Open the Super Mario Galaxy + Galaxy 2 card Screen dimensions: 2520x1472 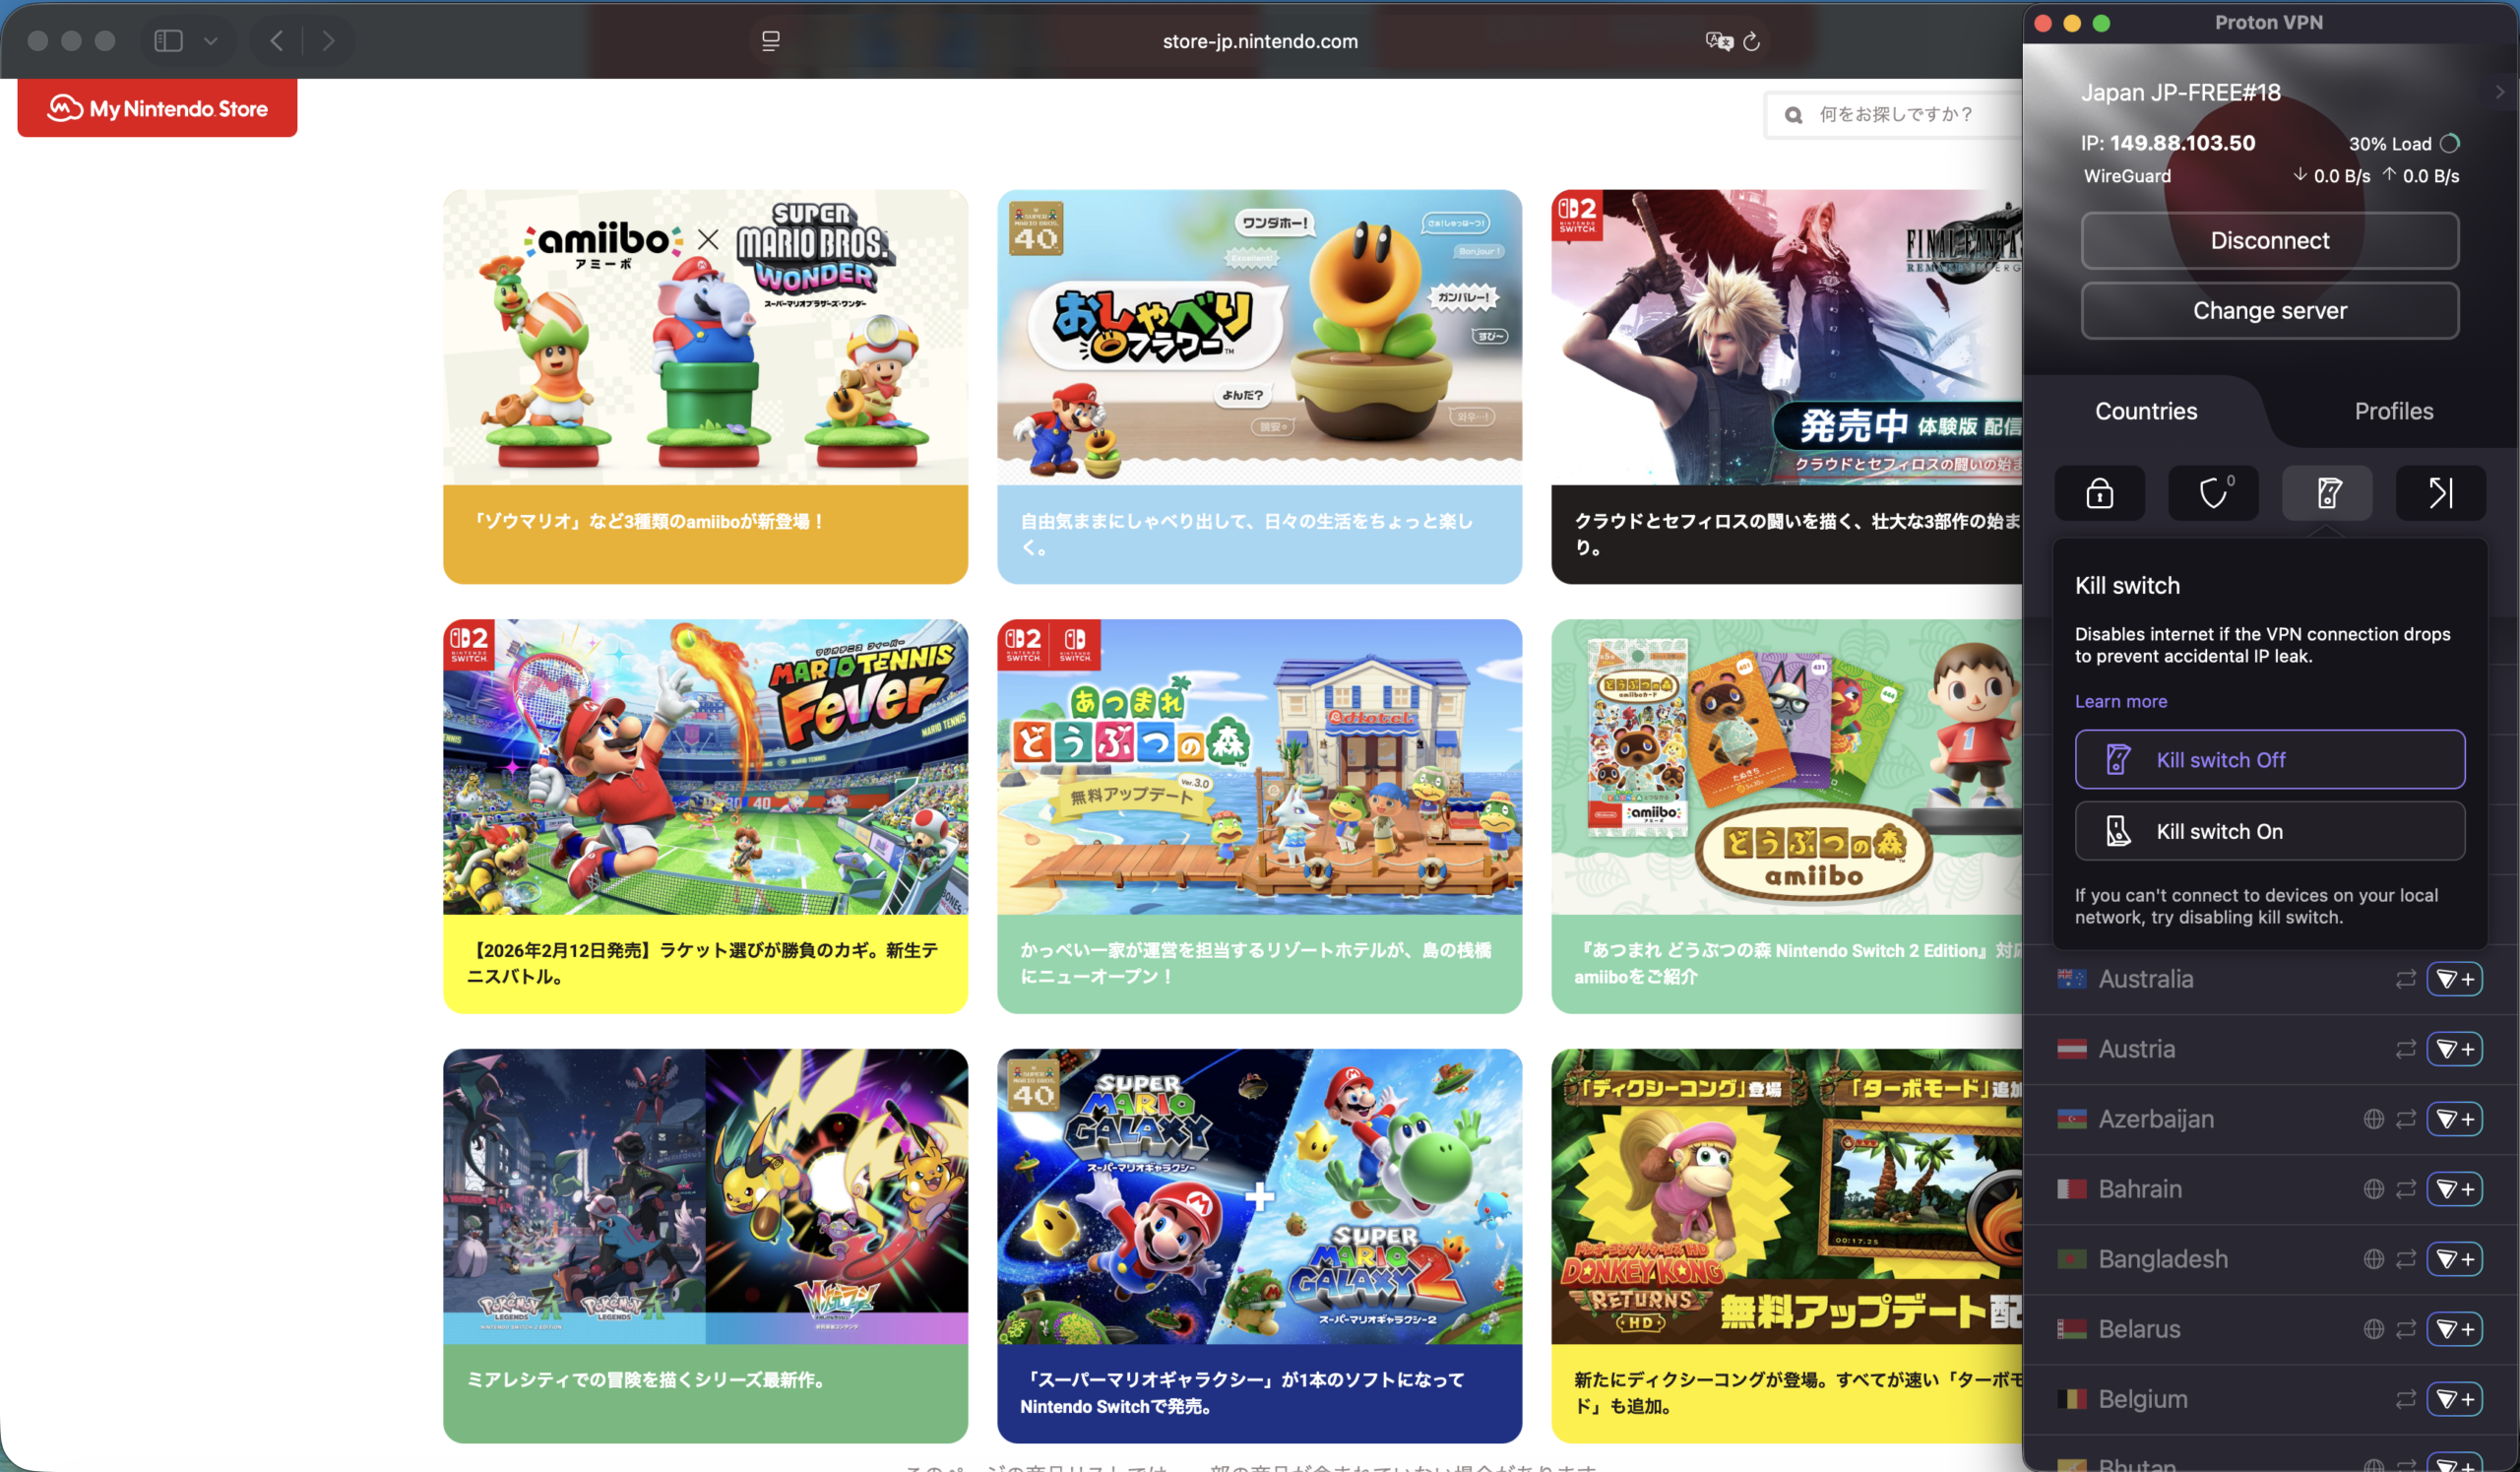pyautogui.click(x=1259, y=1245)
